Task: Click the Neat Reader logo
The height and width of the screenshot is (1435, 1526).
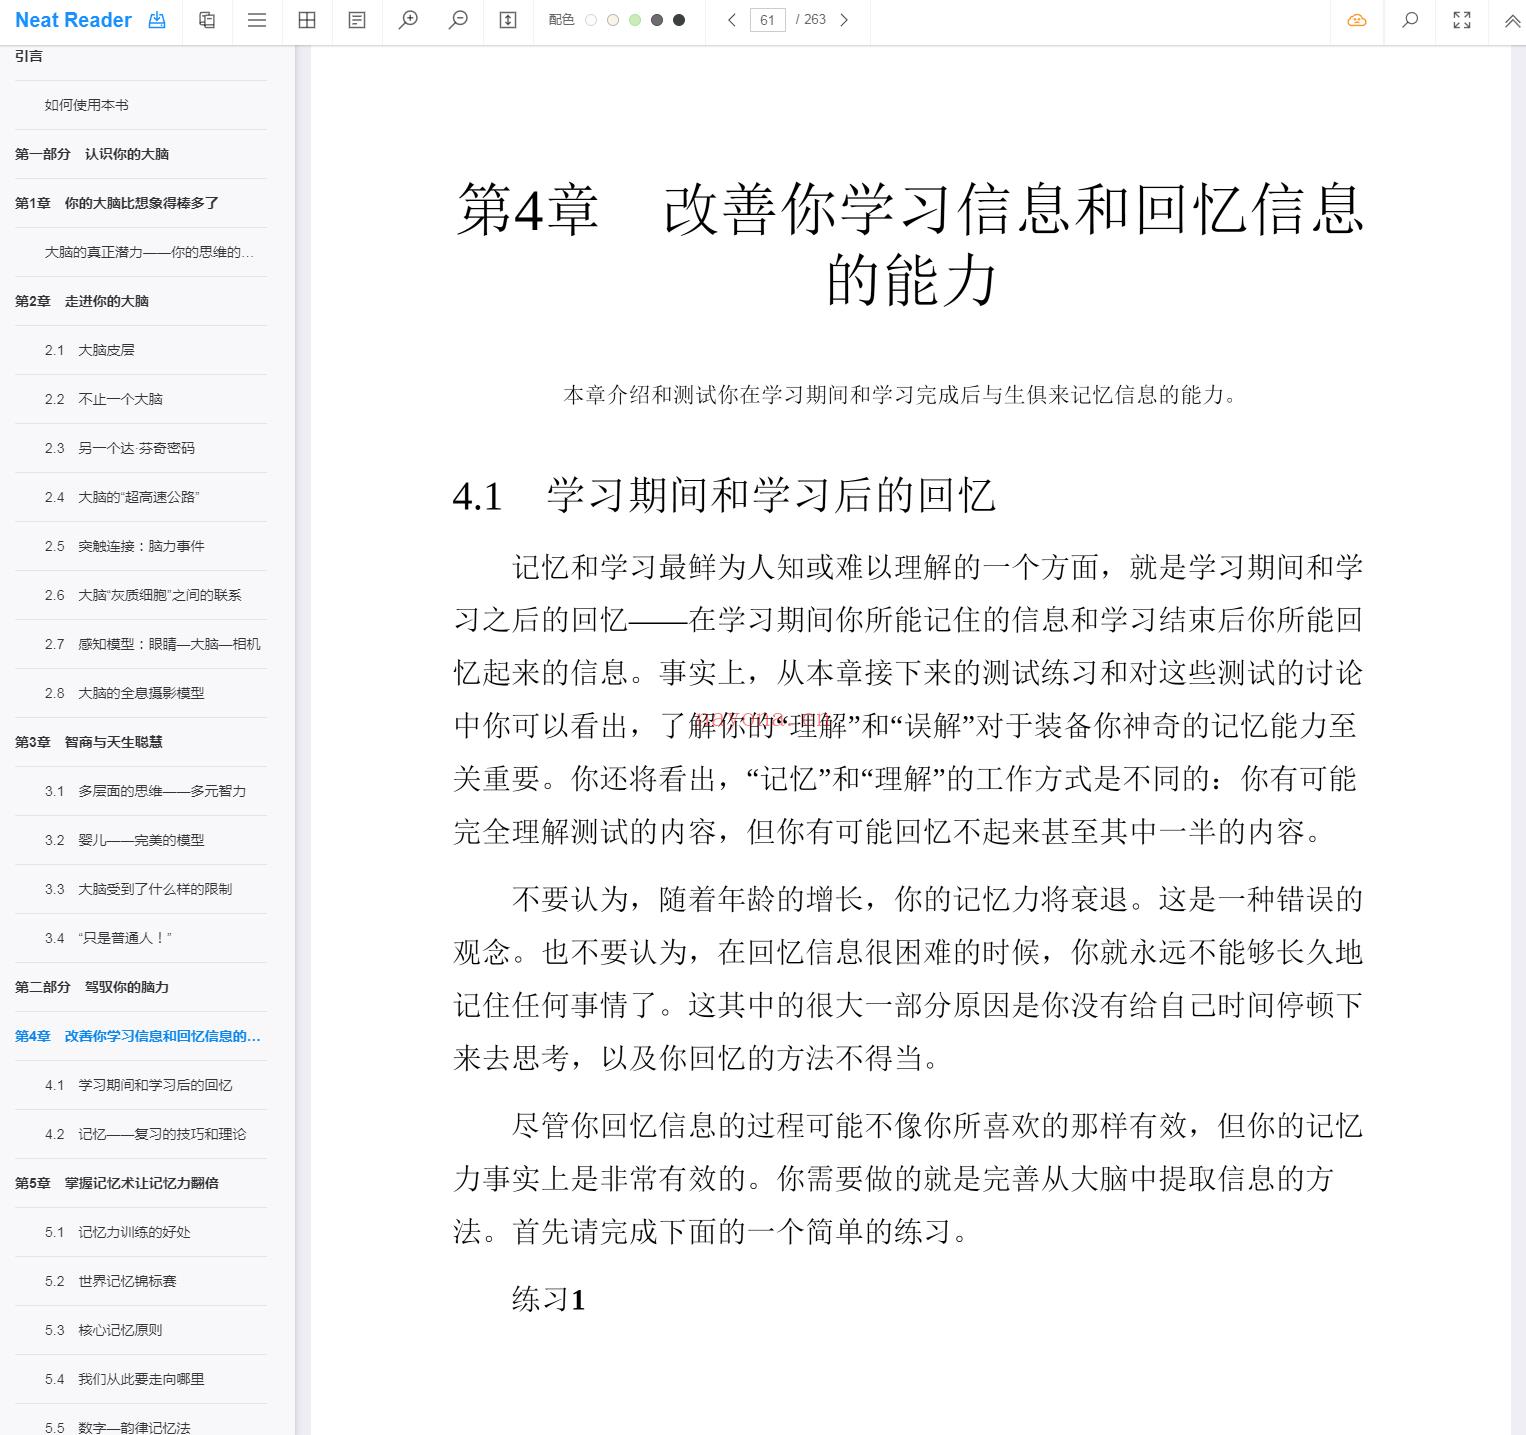Action: pyautogui.click(x=73, y=20)
